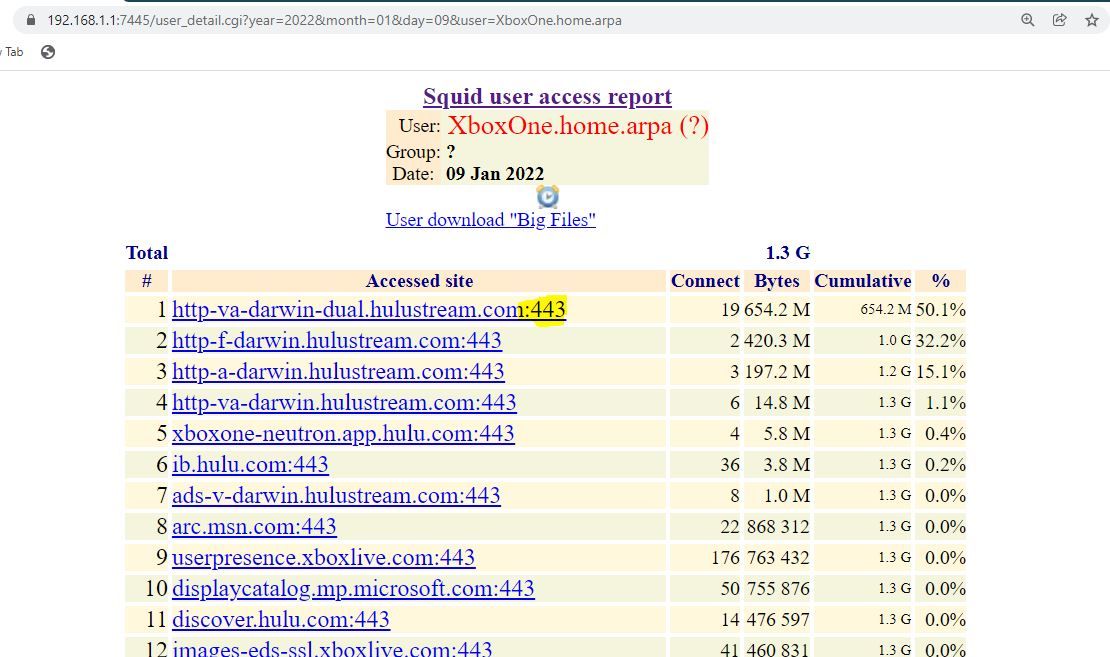1110x657 pixels.
Task: Open userpresence.xboxlive.com:443 link
Action: pos(324,558)
